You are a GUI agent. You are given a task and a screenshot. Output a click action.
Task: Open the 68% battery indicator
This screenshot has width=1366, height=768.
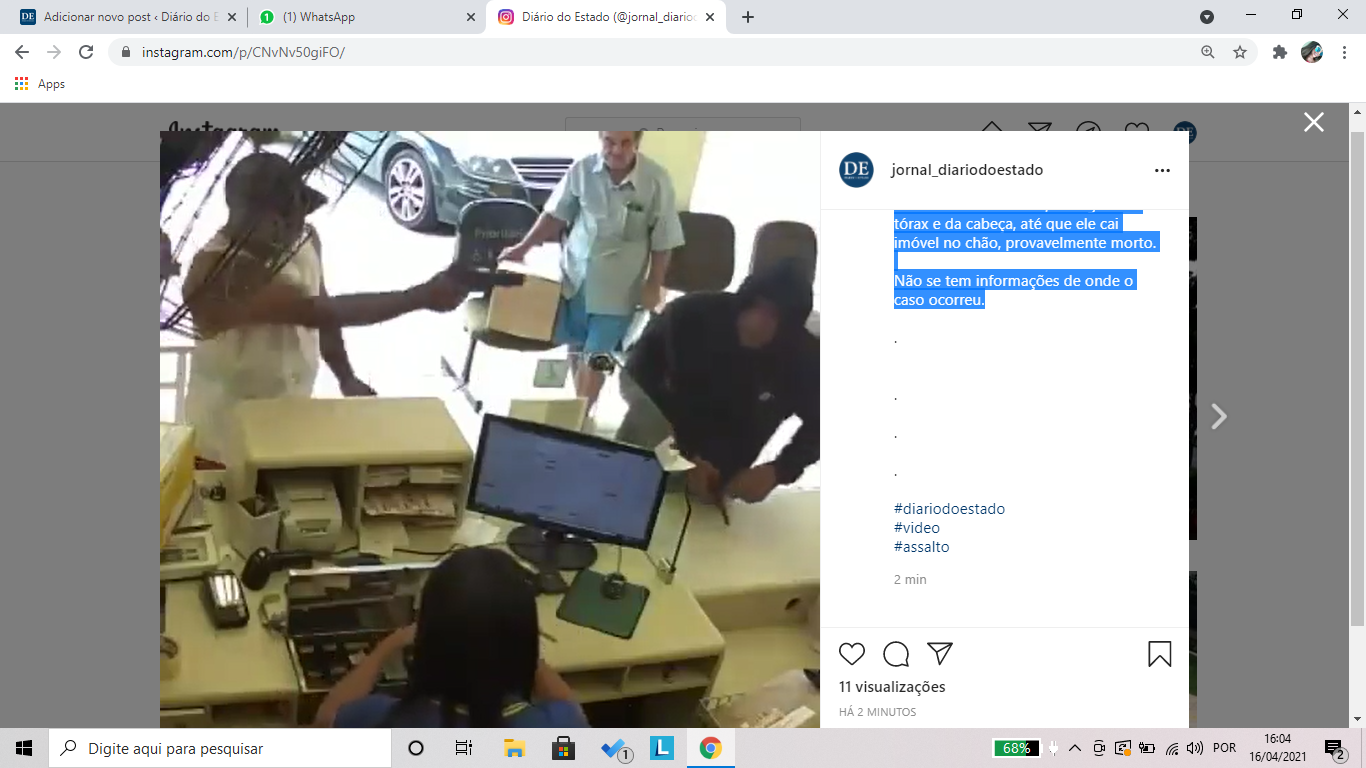pos(1017,748)
